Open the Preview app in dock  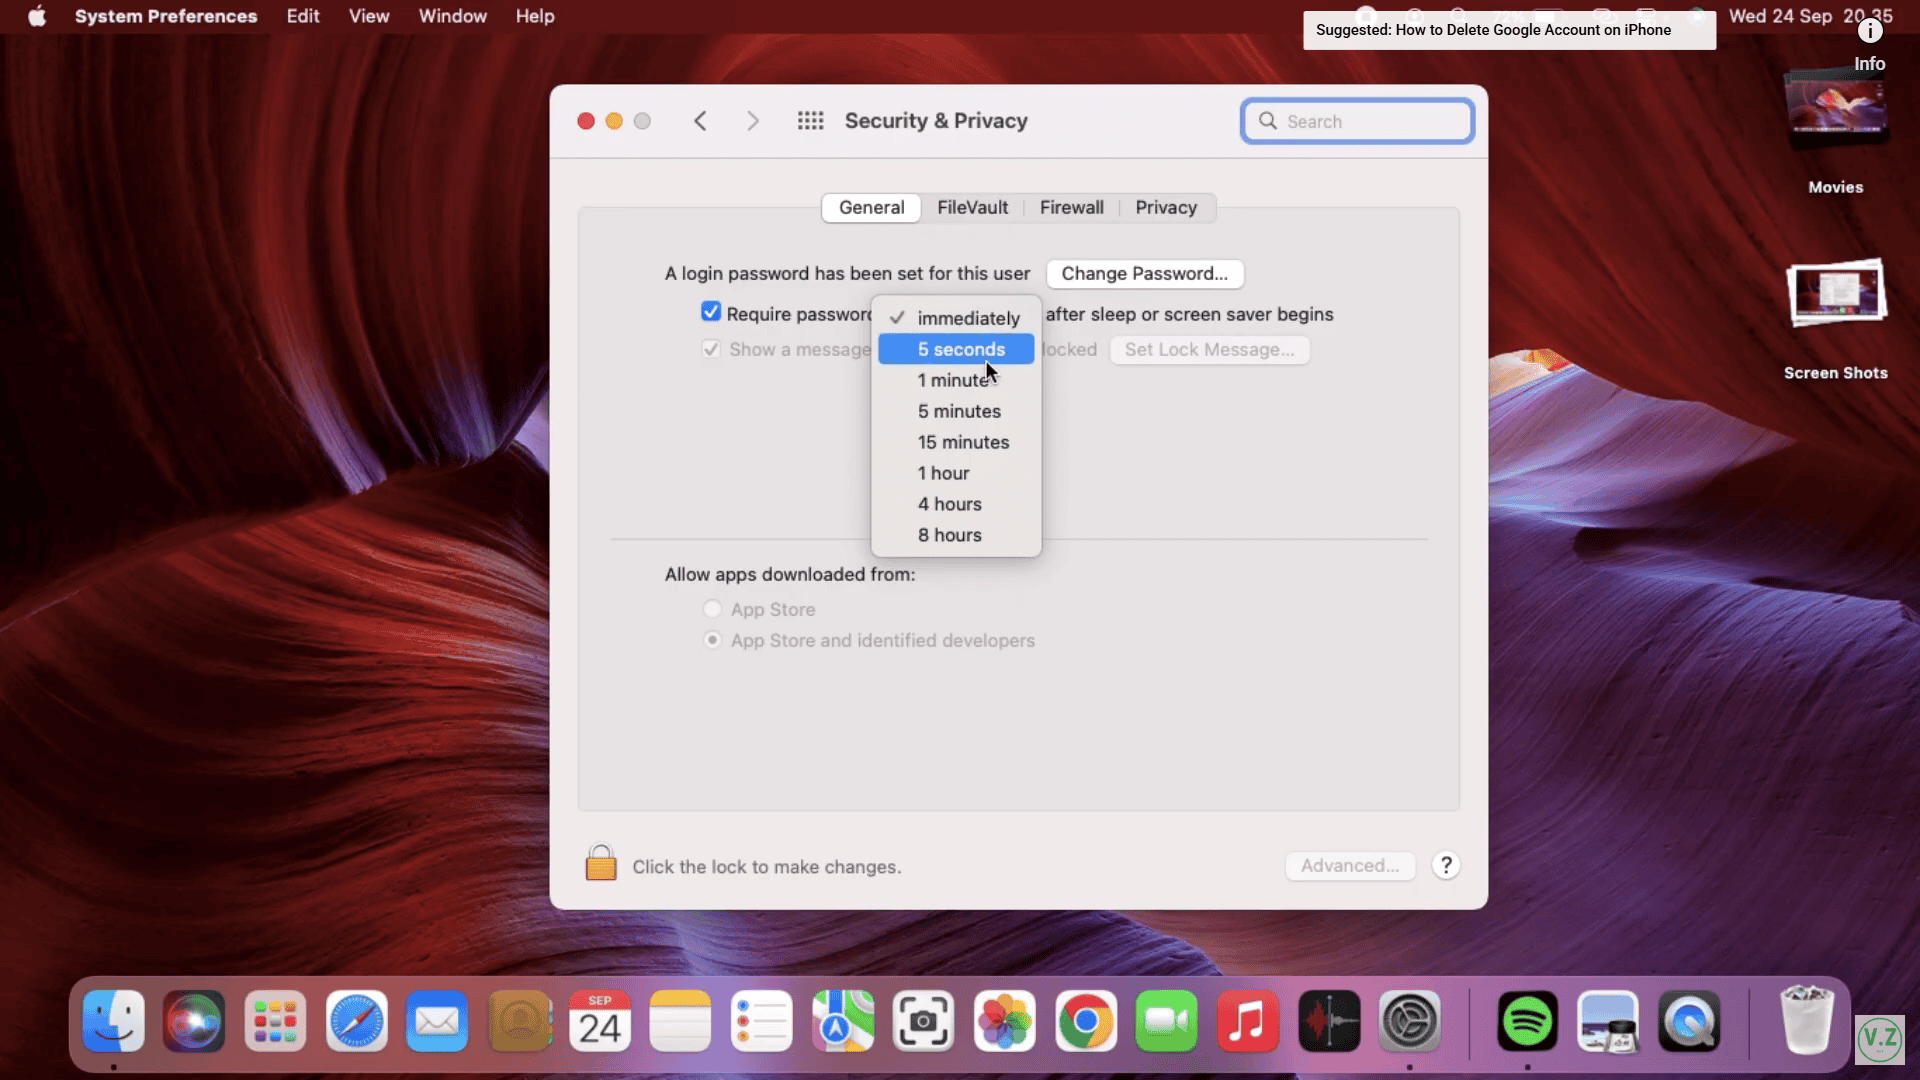1608,1021
